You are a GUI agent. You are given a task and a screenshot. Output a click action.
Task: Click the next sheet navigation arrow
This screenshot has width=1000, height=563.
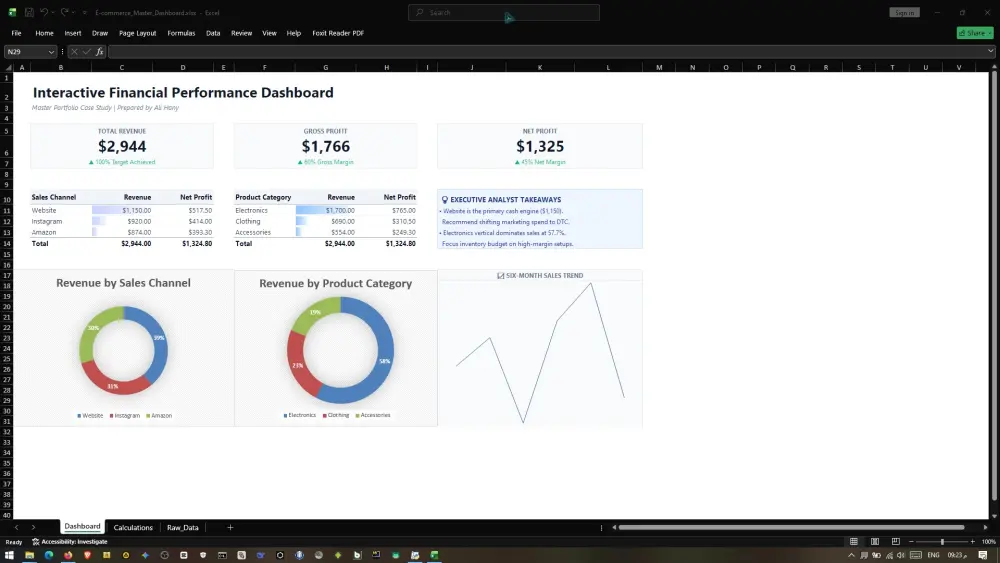[x=33, y=527]
